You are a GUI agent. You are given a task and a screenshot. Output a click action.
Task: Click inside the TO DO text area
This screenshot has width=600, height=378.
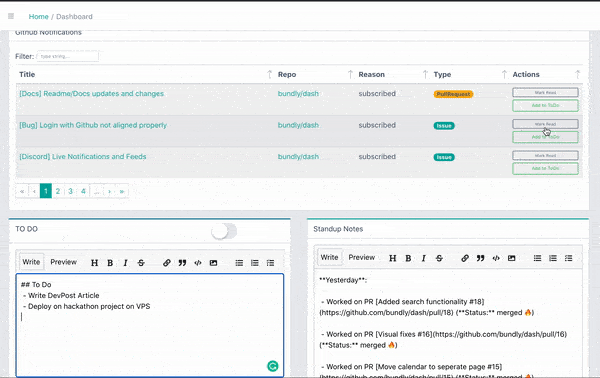click(150, 325)
